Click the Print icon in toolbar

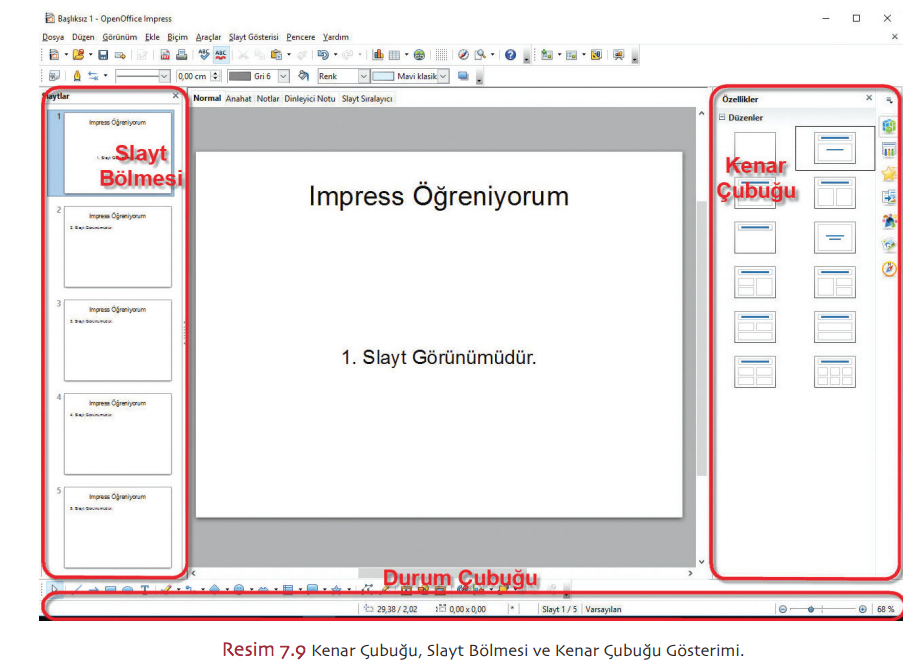tap(182, 55)
